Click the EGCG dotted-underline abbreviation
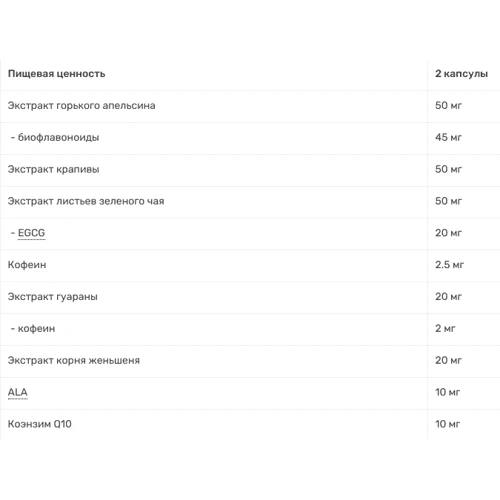 (31, 233)
